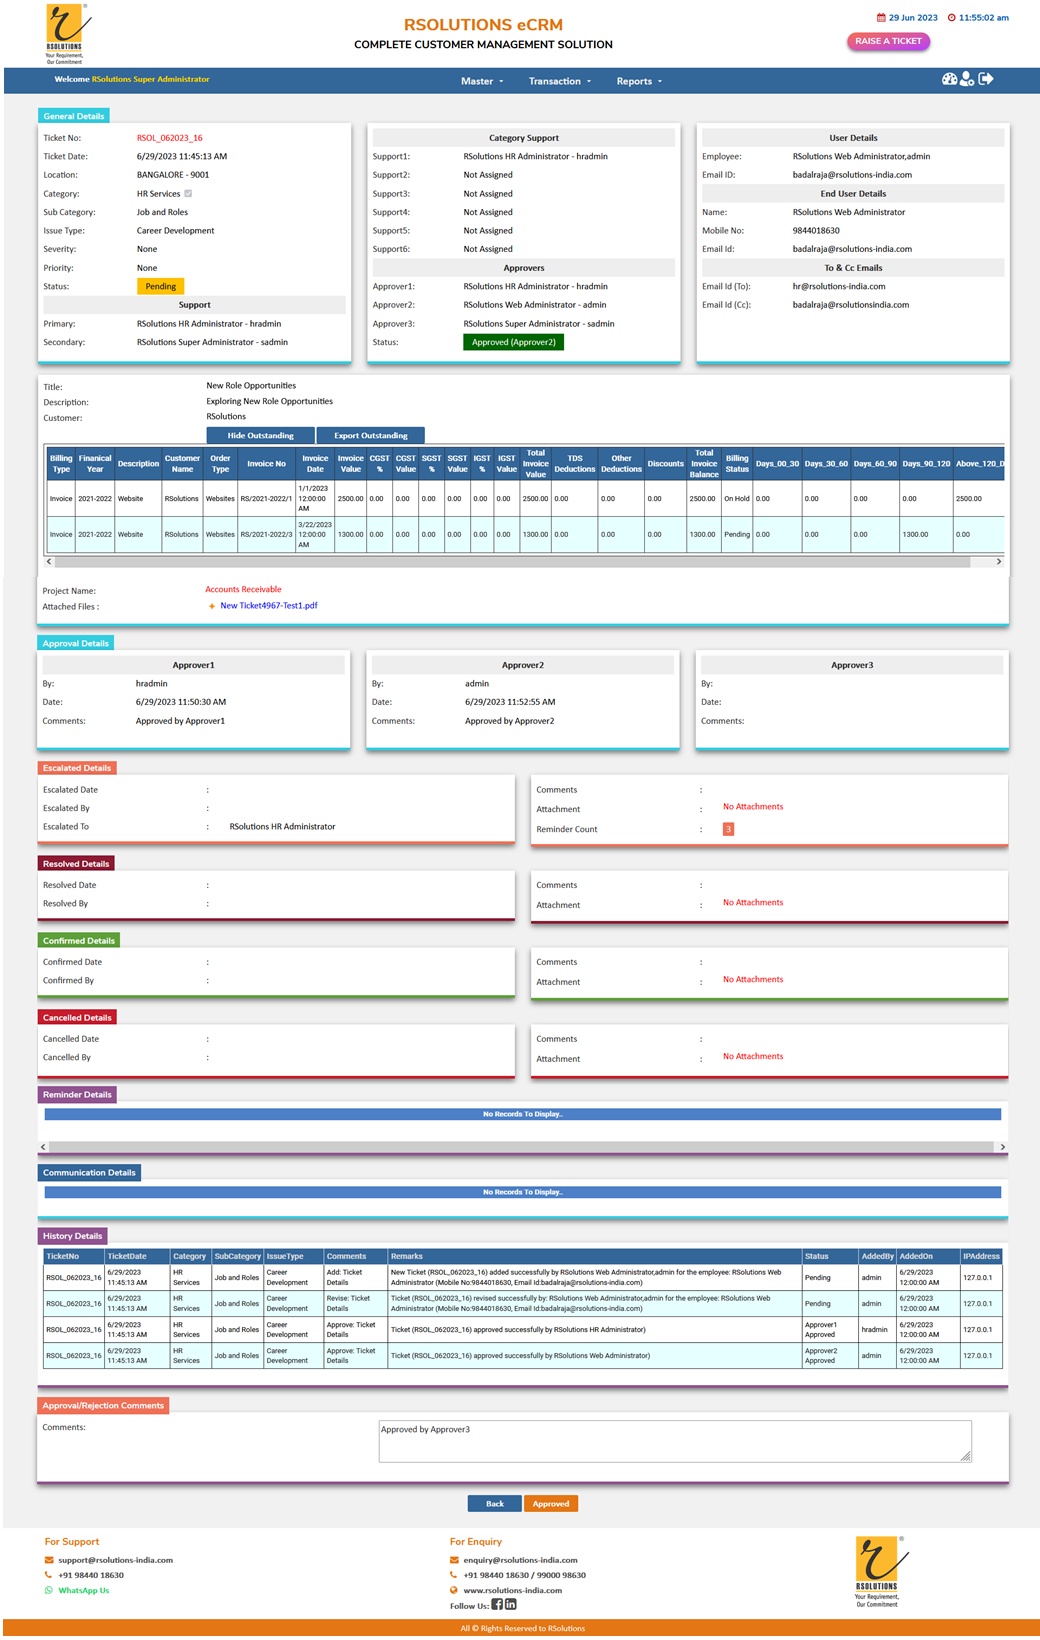Viewport: 1040px width, 1640px height.
Task: Click into the approval Comments text box
Action: click(x=674, y=1441)
